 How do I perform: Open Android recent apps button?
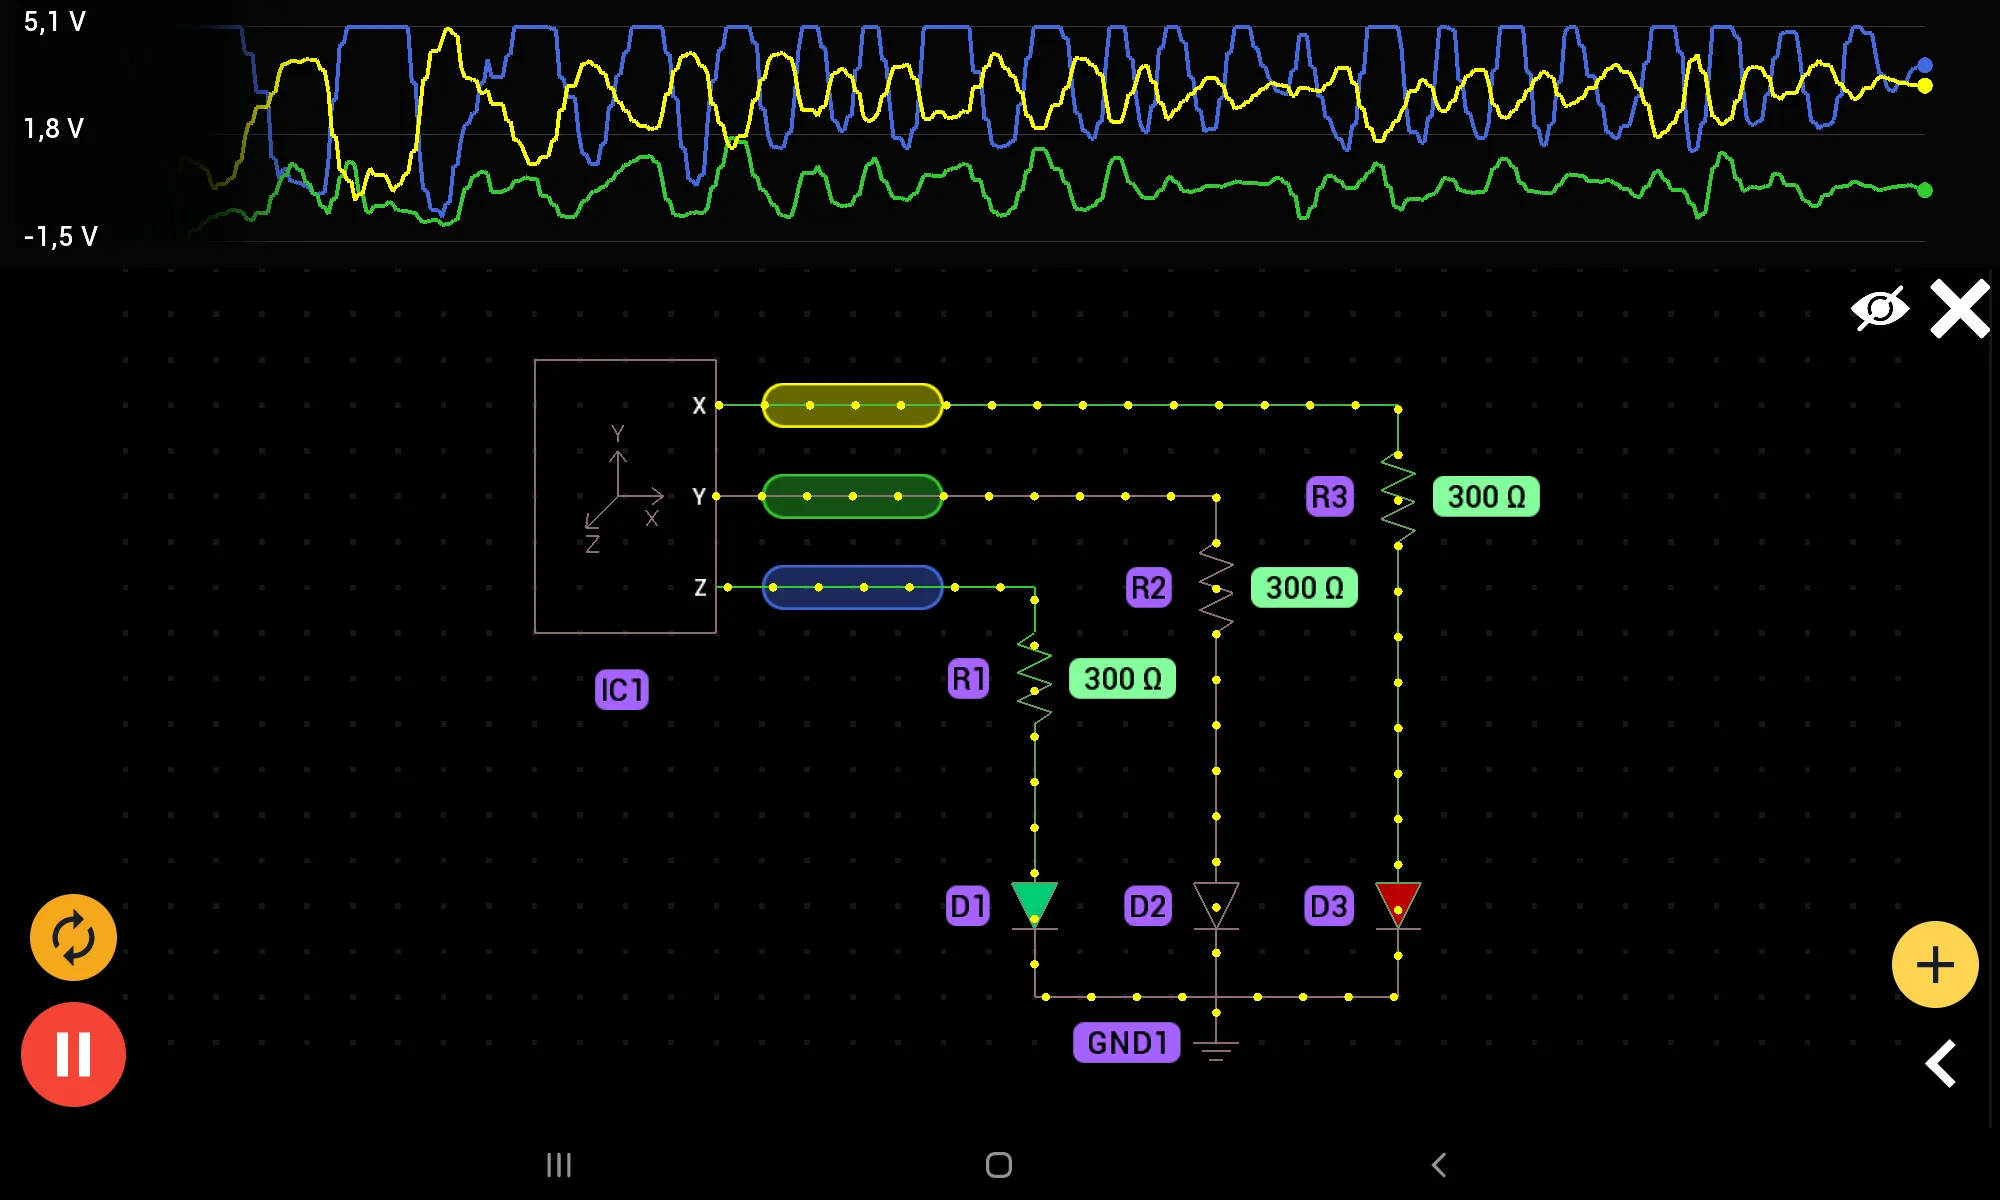coord(559,1165)
